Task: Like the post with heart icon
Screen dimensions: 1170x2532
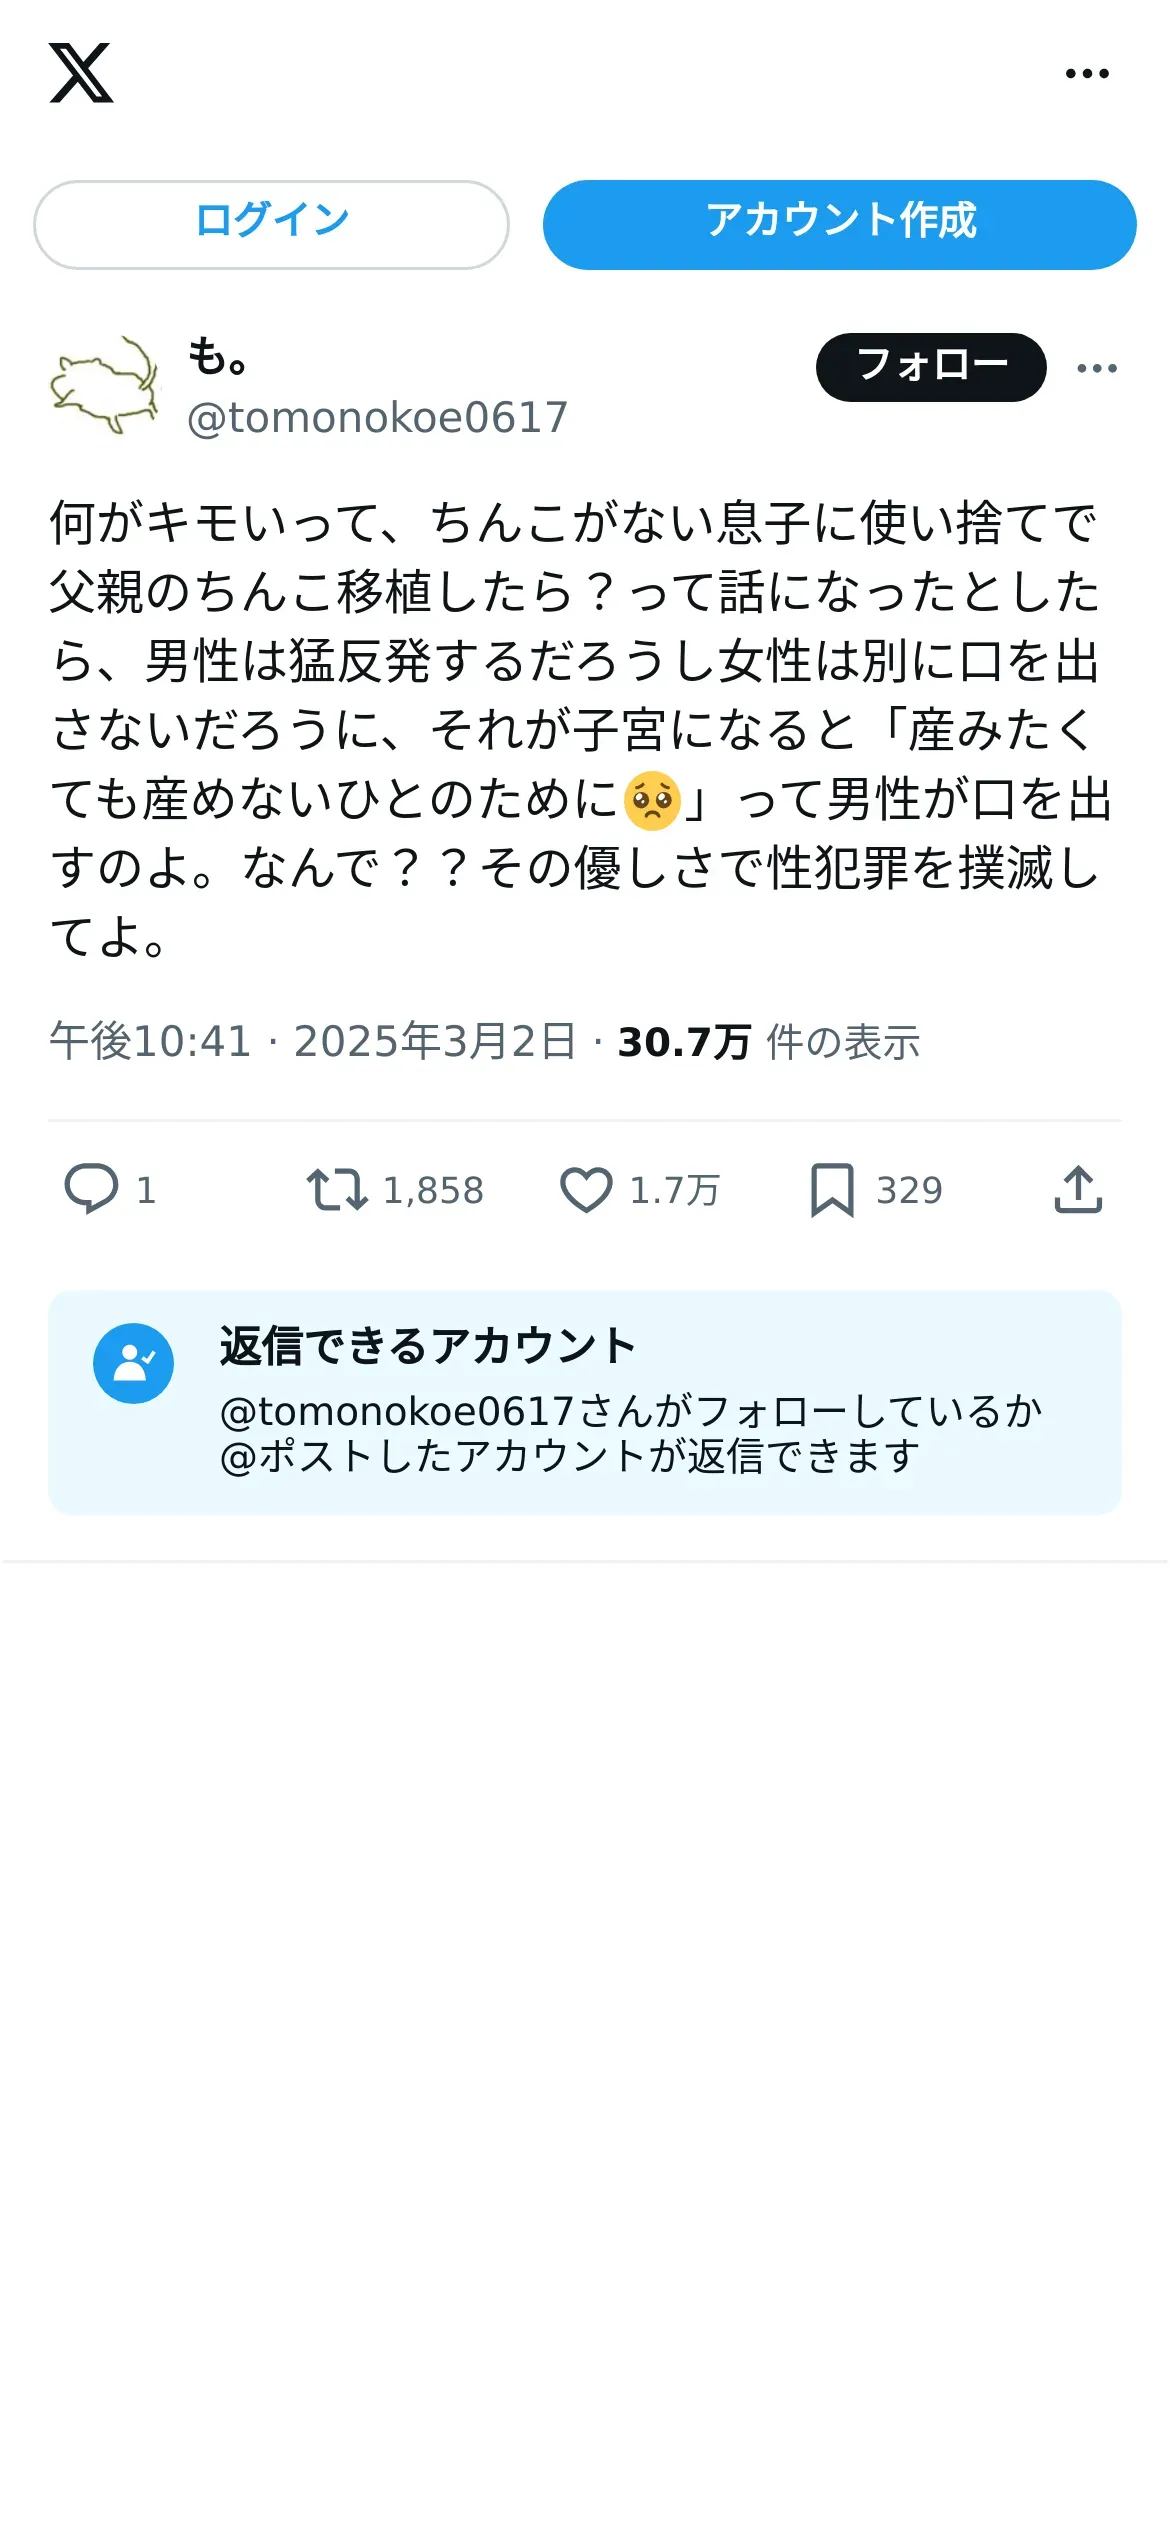Action: [x=586, y=1190]
